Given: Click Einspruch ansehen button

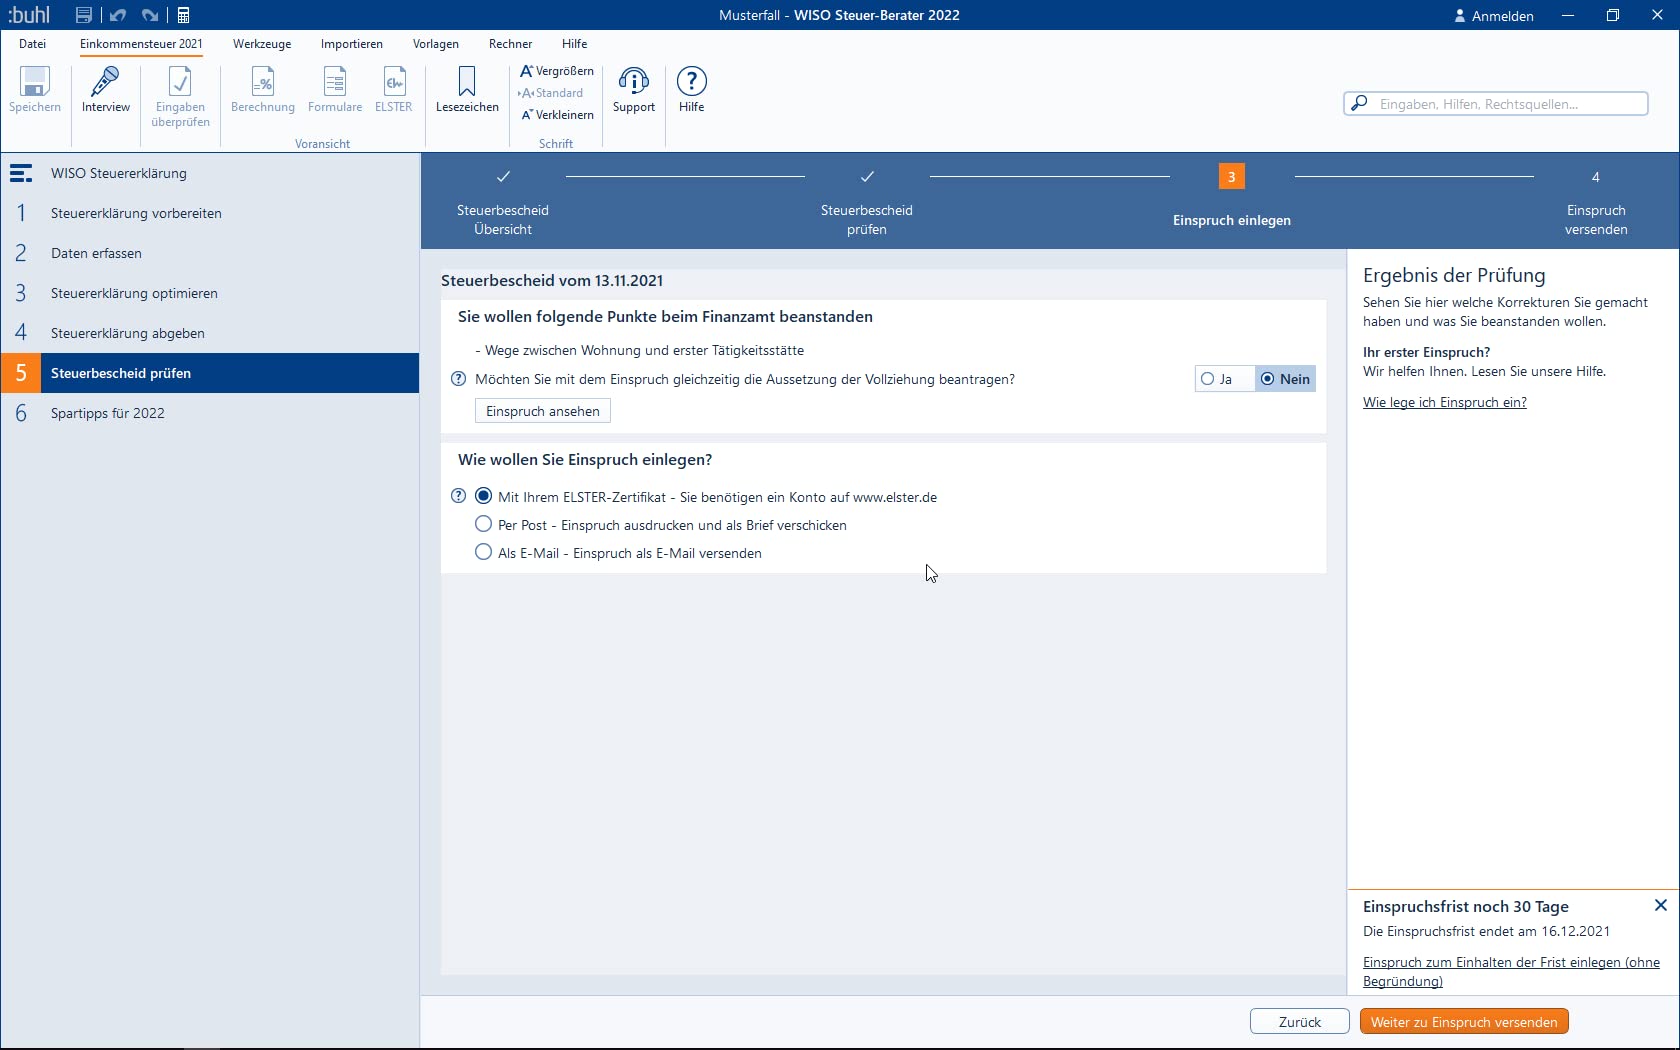Looking at the screenshot, I should pyautogui.click(x=543, y=411).
